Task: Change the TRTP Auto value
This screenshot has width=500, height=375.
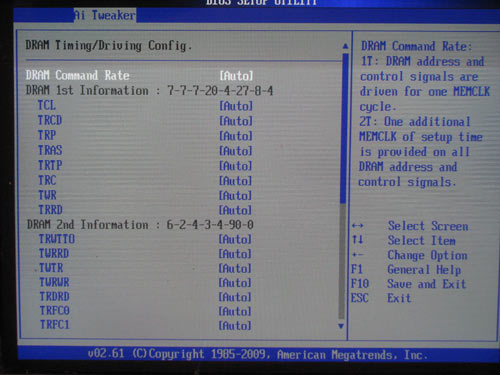Action: [x=235, y=166]
